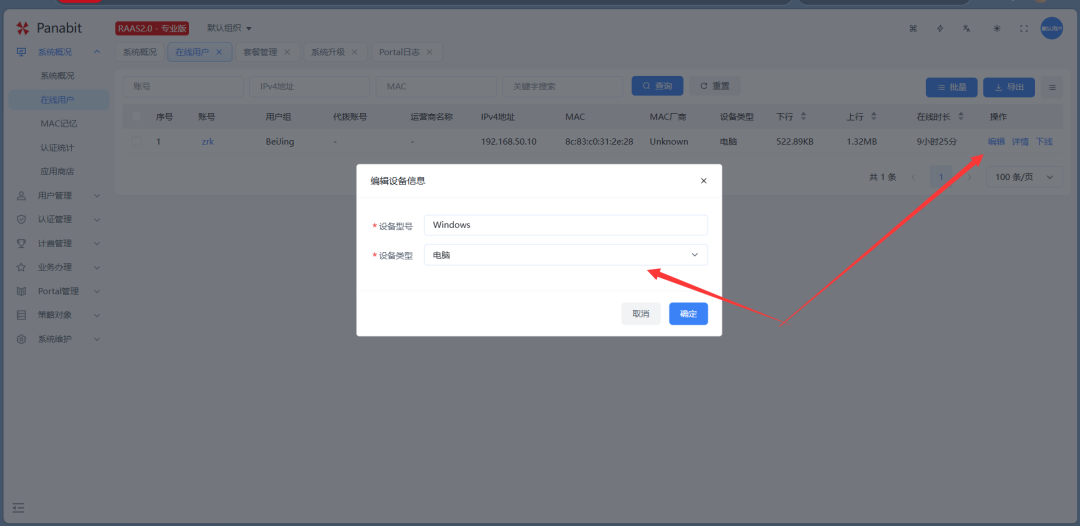Open MAC记忆 item in sidebar
This screenshot has width=1080, height=526.
57,123
